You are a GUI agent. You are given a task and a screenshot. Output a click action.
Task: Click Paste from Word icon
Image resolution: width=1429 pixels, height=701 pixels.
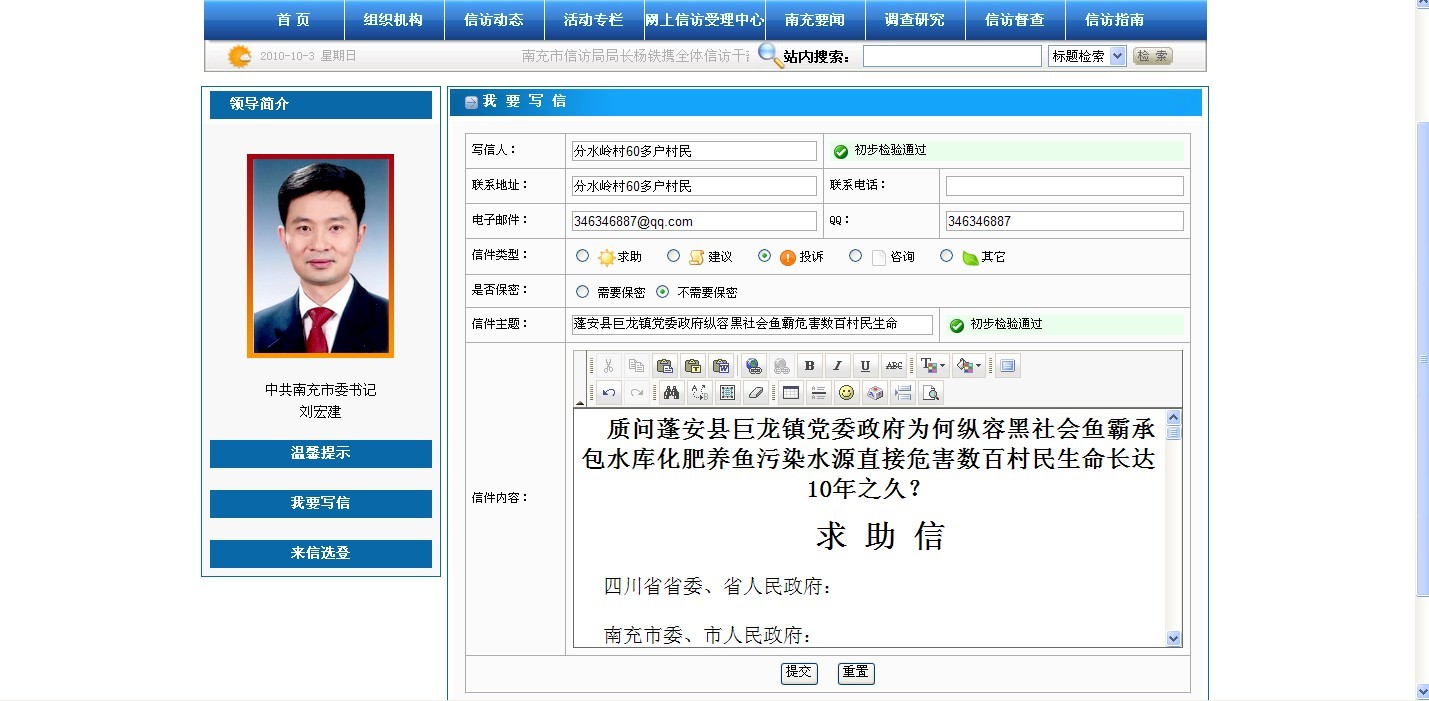[x=720, y=366]
